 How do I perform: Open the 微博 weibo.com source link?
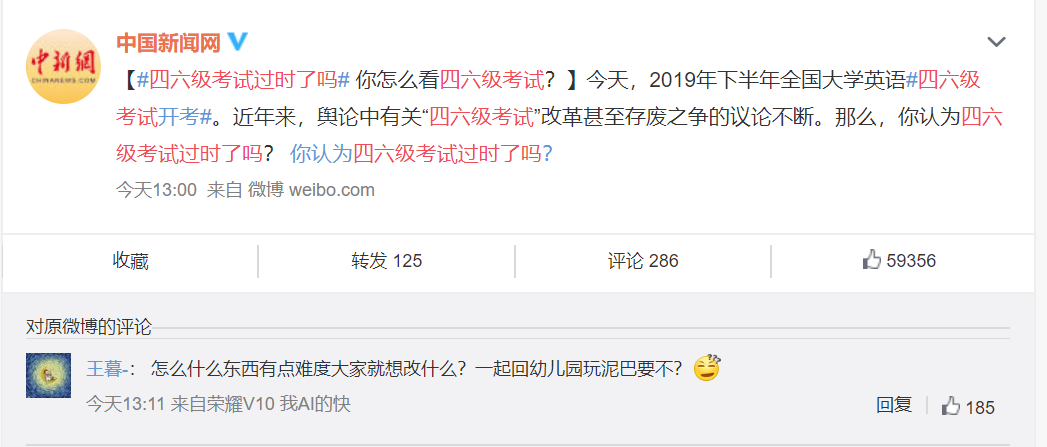click(311, 190)
